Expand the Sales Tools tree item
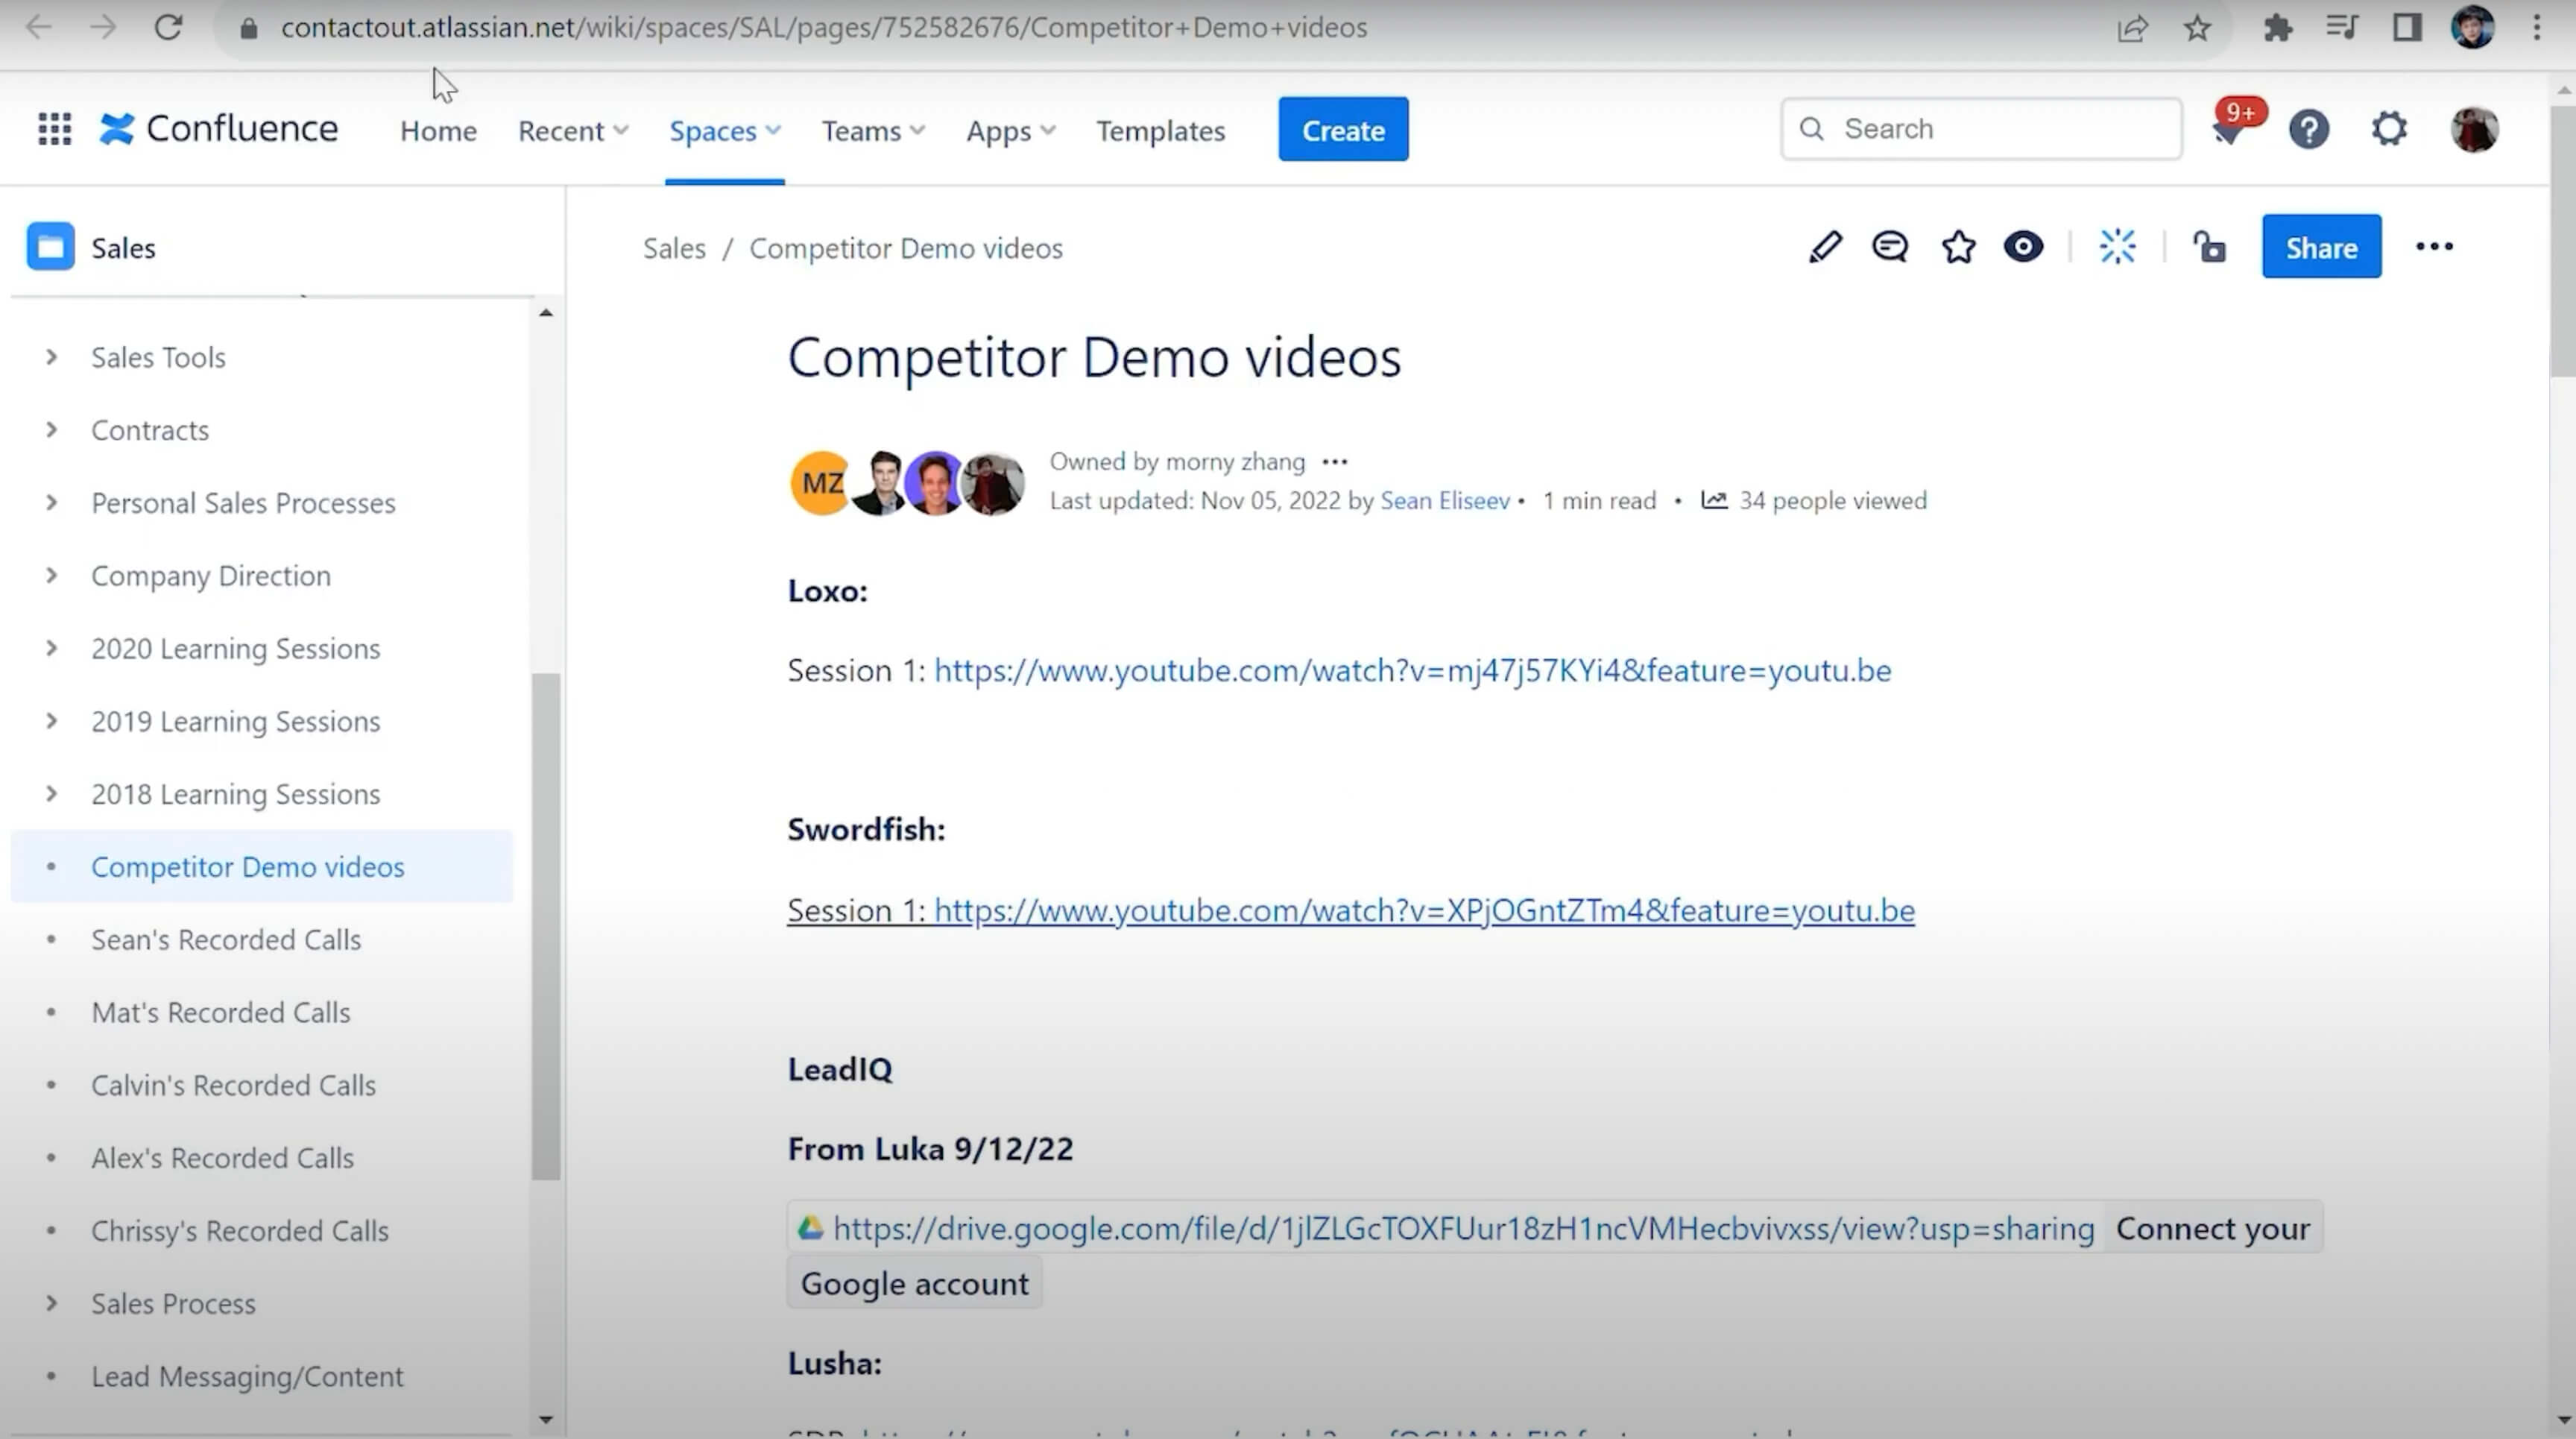 (51, 357)
